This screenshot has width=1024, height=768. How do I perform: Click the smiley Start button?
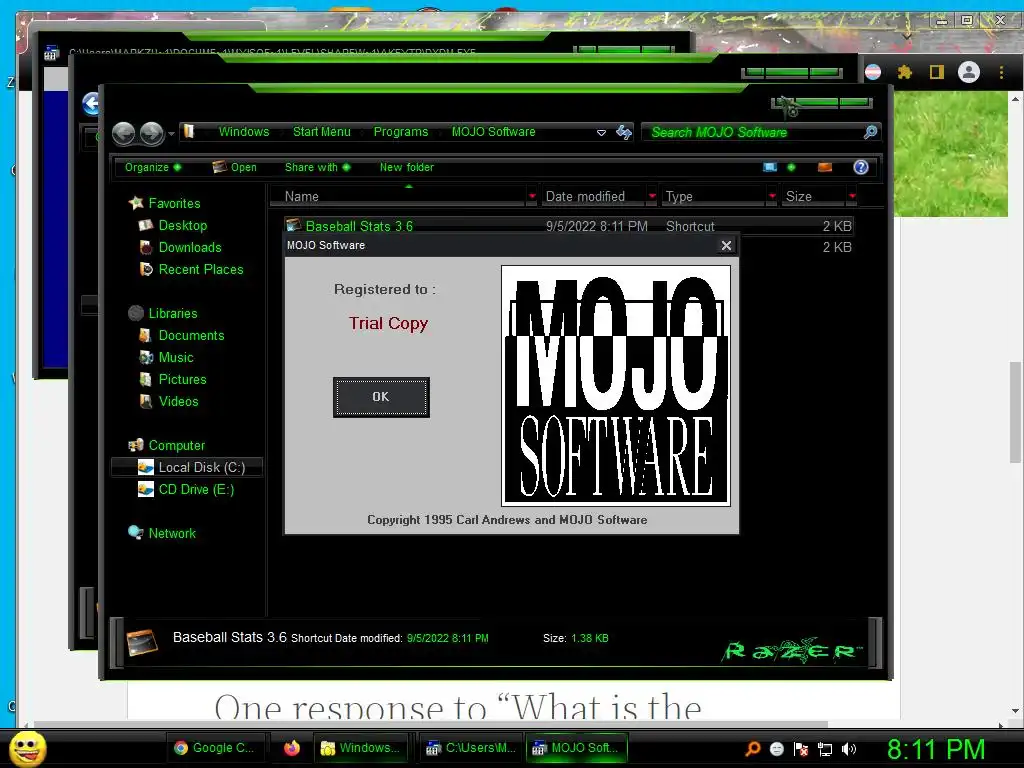27,748
